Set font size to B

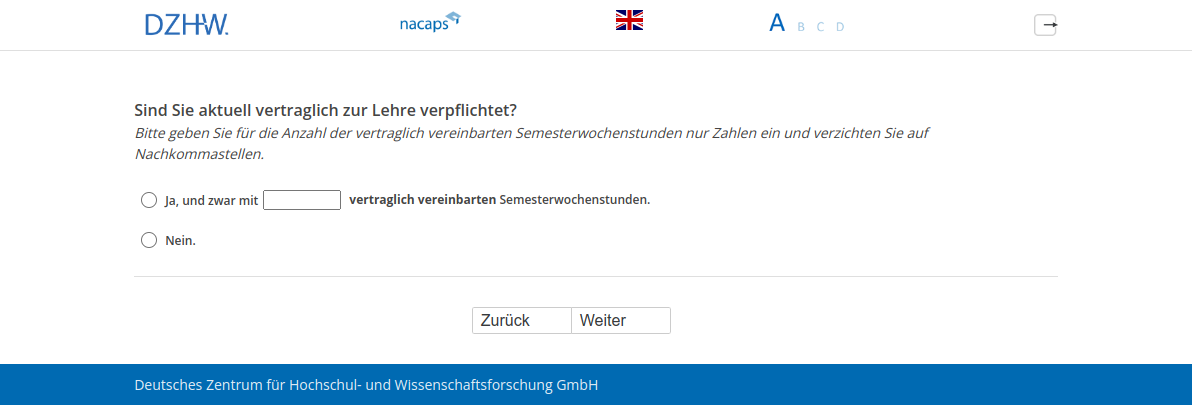coord(801,27)
